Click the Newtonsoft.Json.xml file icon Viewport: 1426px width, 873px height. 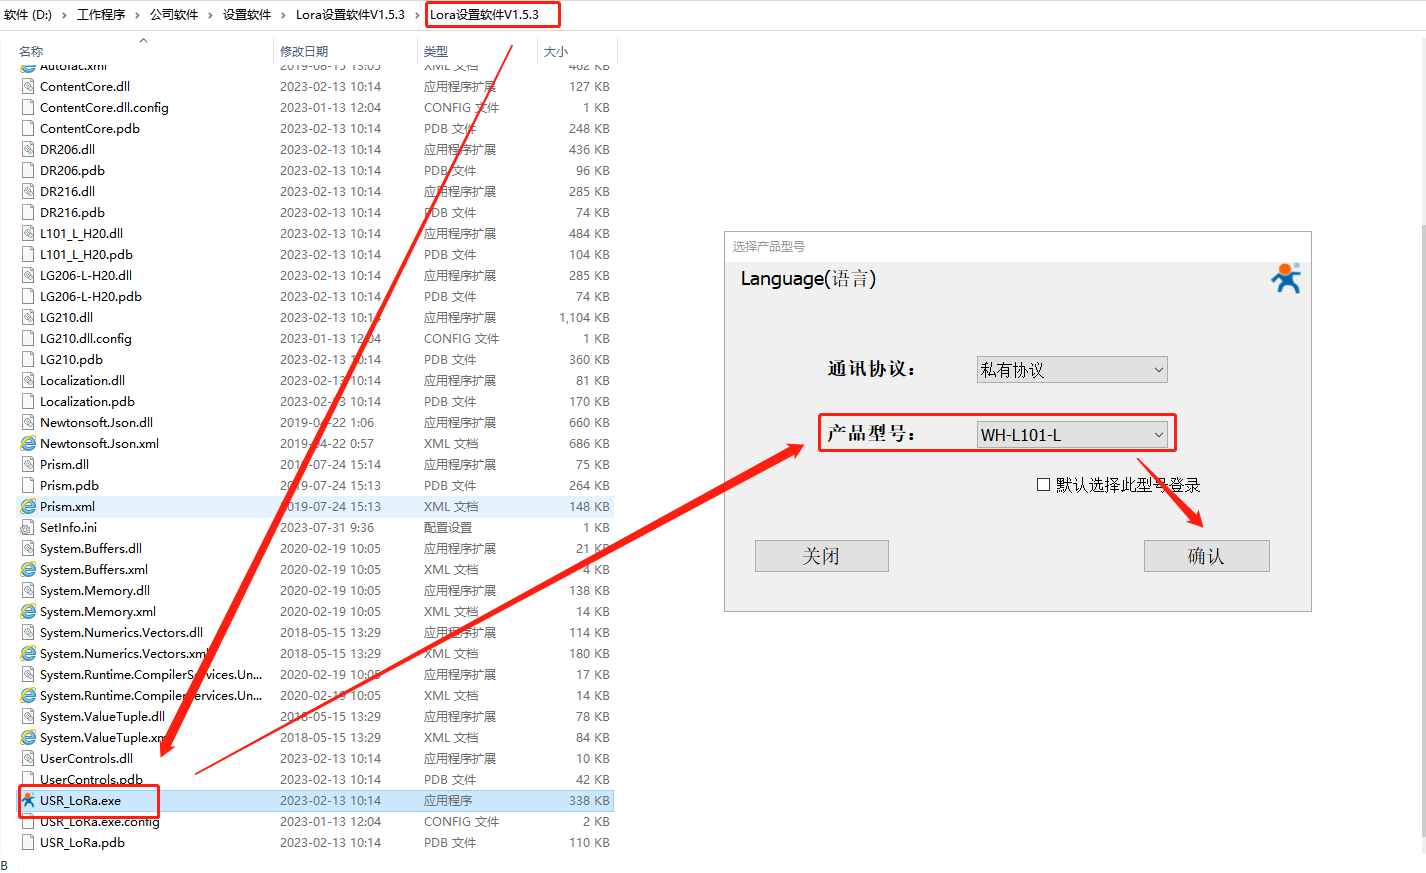(28, 443)
